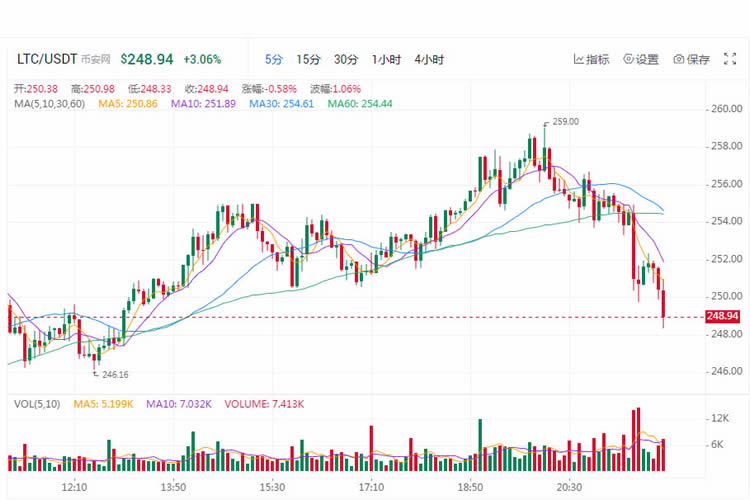Screen dimensions: 750x500
Task: Click the LTC/USDT pair name
Action: tap(47, 59)
